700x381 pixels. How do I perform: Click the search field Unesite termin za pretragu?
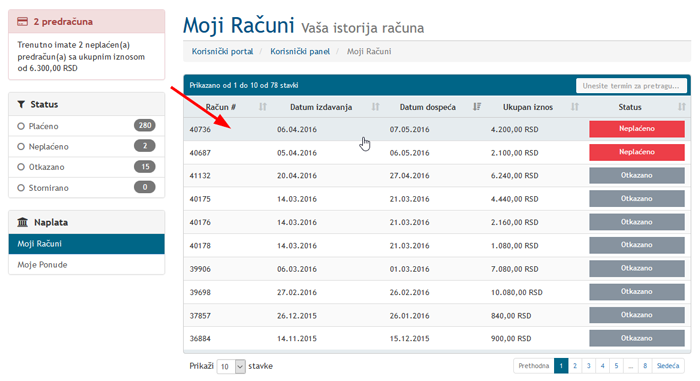631,86
